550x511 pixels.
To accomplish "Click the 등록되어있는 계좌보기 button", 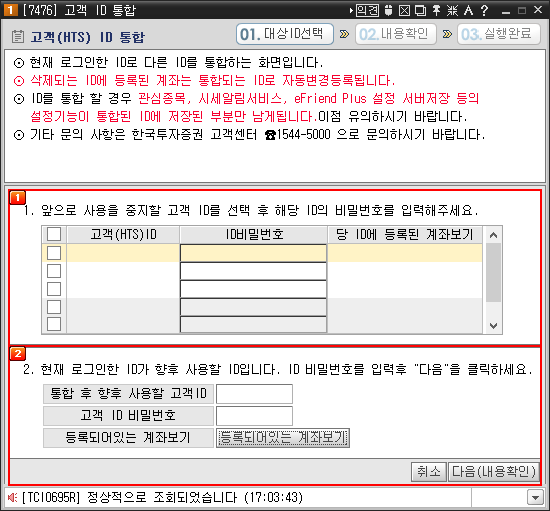I will click(x=283, y=437).
